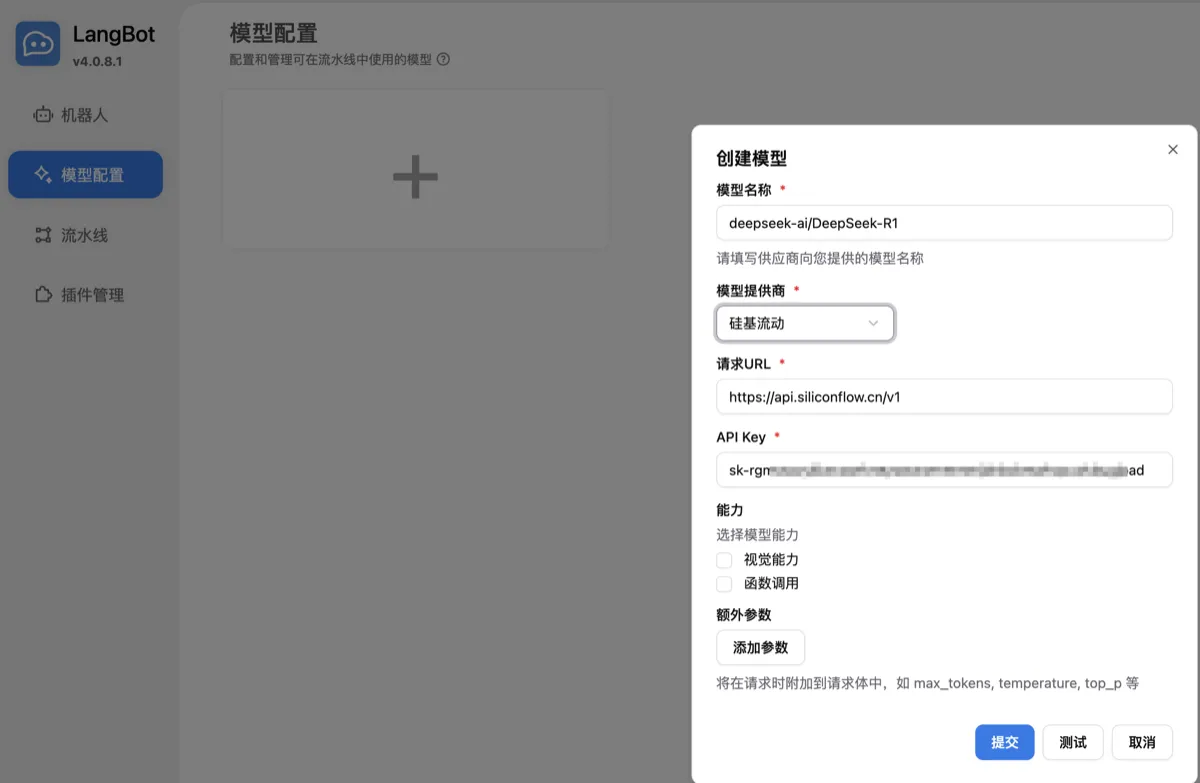Click the 请求URL input field

point(944,396)
